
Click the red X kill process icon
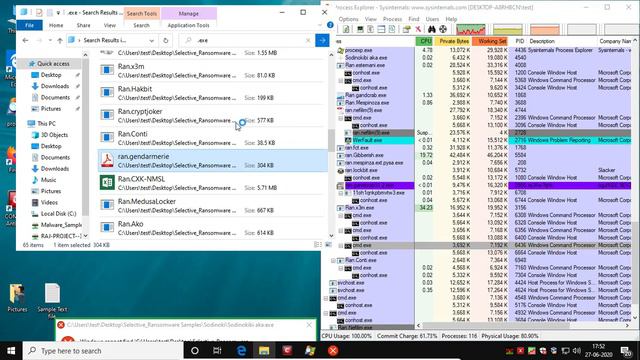pyautogui.click(x=418, y=29)
